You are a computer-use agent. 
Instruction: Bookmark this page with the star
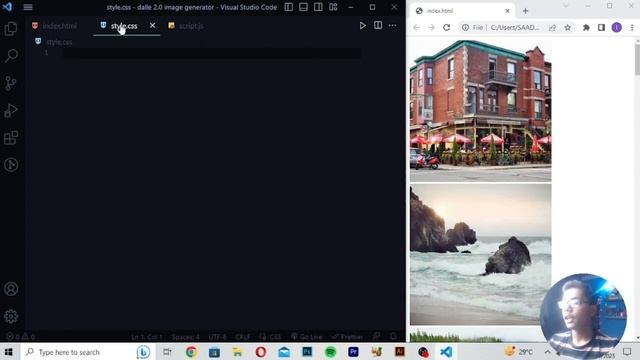point(567,28)
